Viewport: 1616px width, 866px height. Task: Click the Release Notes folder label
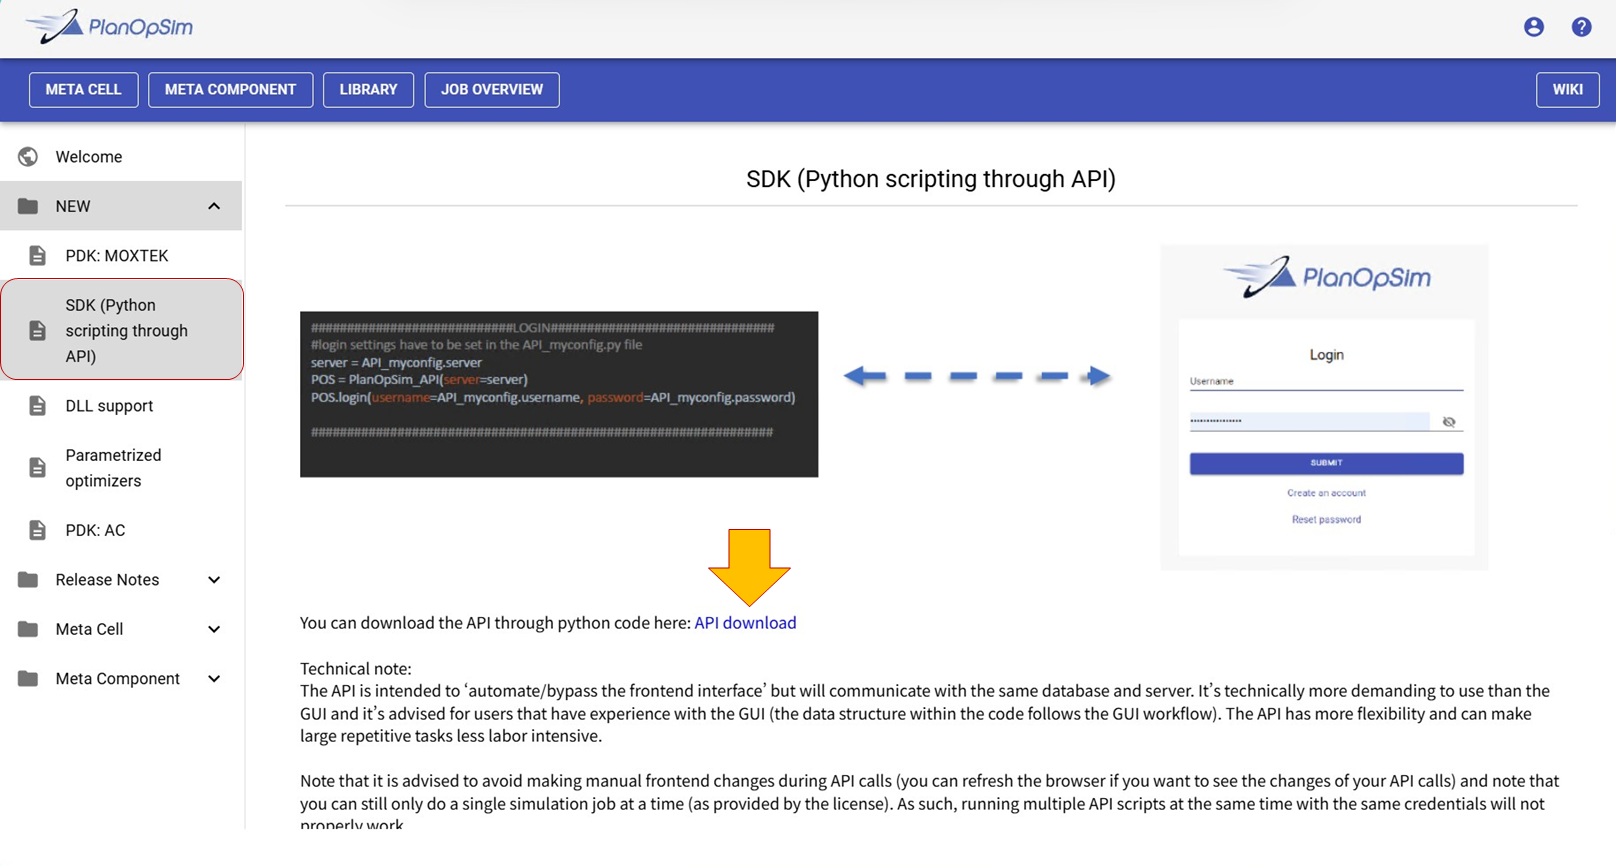(107, 580)
